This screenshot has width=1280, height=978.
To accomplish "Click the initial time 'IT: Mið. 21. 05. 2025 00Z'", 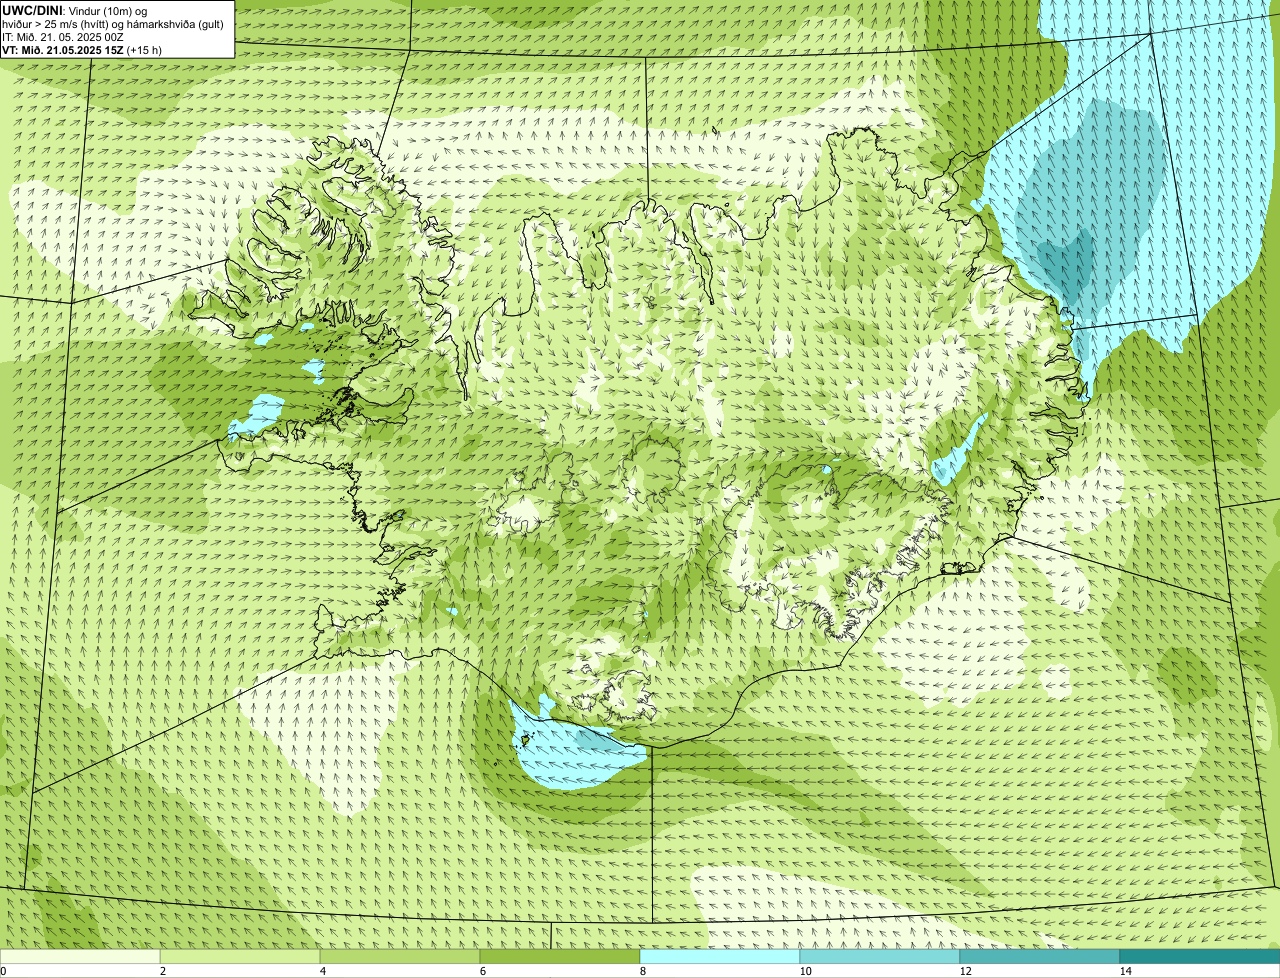I will point(63,36).
